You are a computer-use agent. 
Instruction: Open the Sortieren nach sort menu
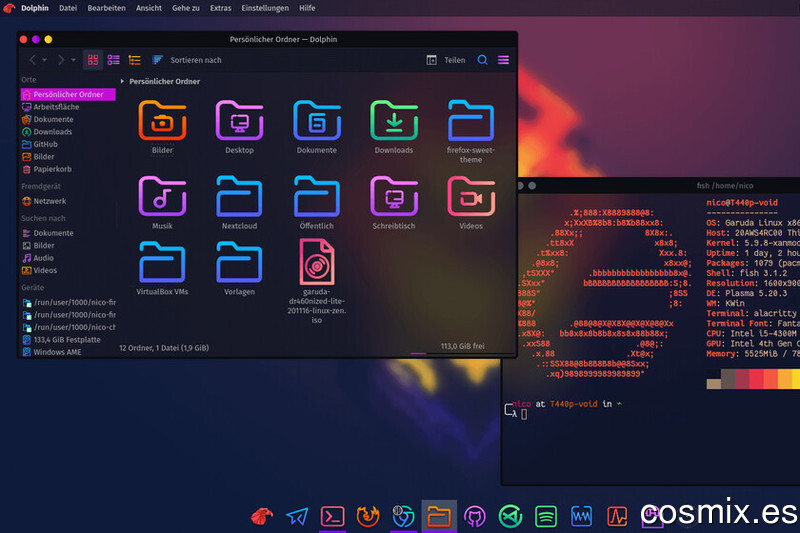click(187, 60)
